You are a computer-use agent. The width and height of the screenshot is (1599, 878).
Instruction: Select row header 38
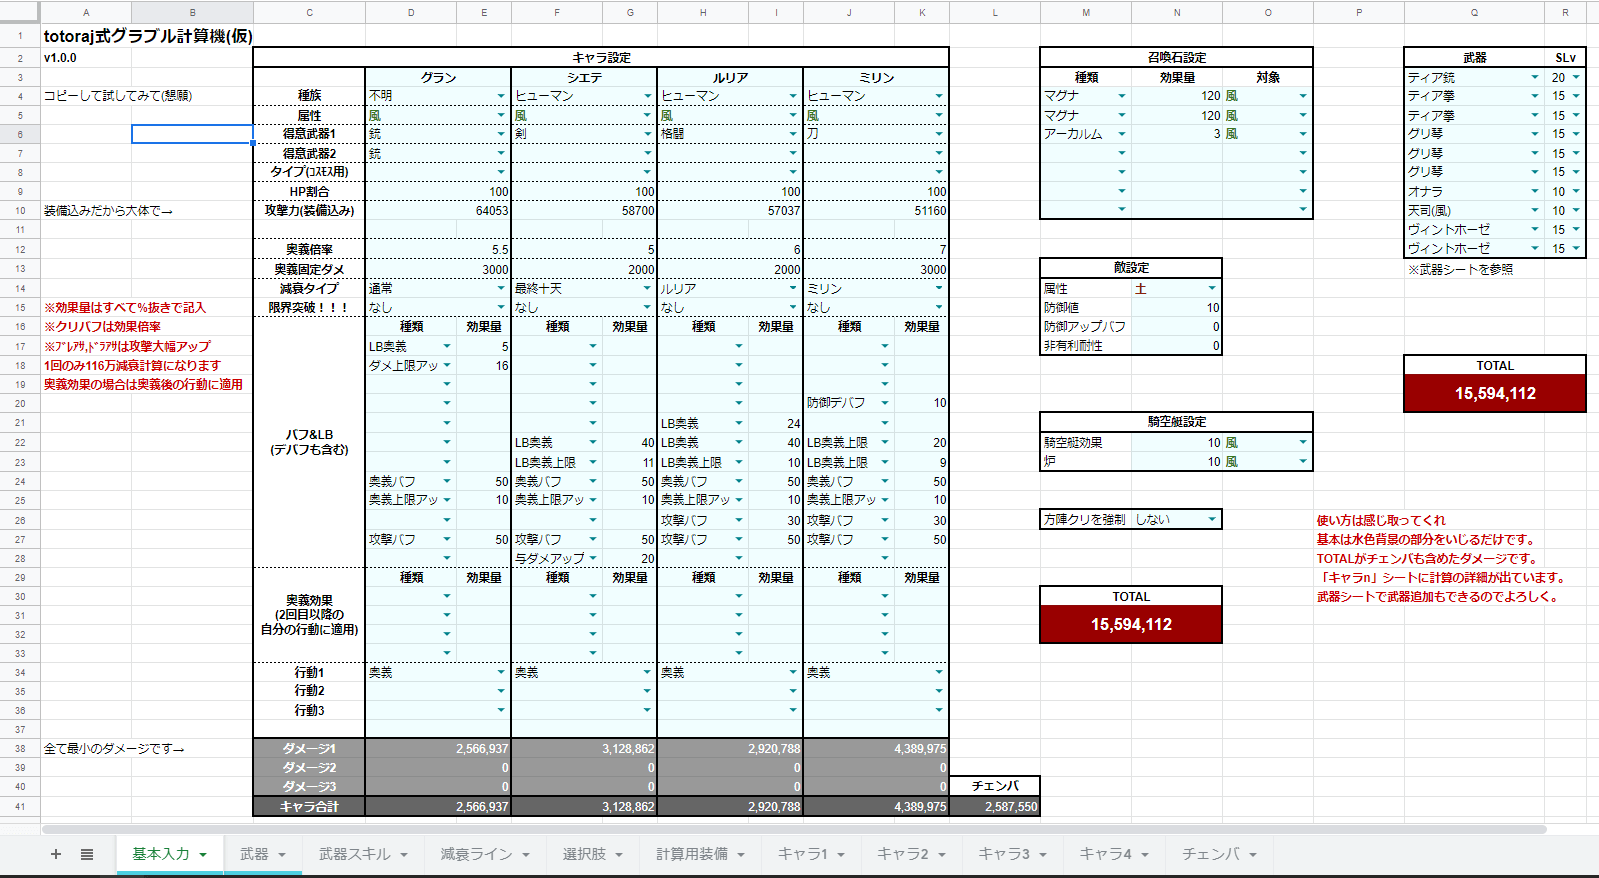tap(20, 749)
